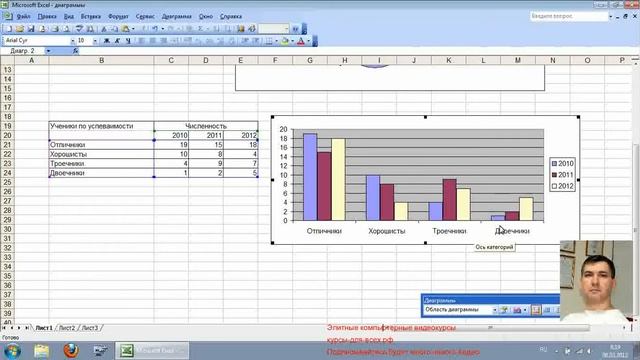This screenshot has height=360, width=640.
Task: Click the Chart Type icon
Action: (517, 310)
